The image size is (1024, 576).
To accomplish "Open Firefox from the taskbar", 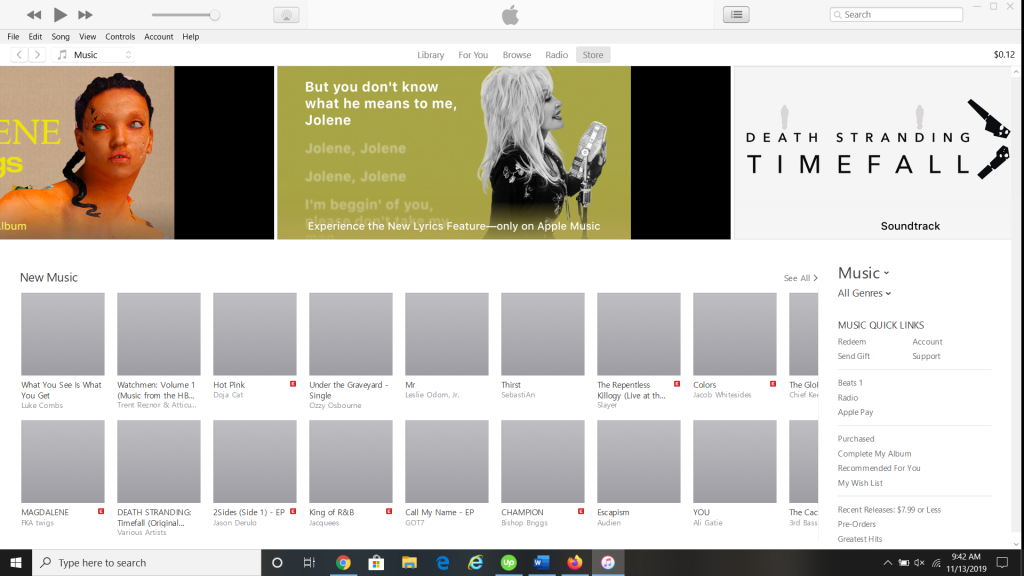I will tap(575, 562).
